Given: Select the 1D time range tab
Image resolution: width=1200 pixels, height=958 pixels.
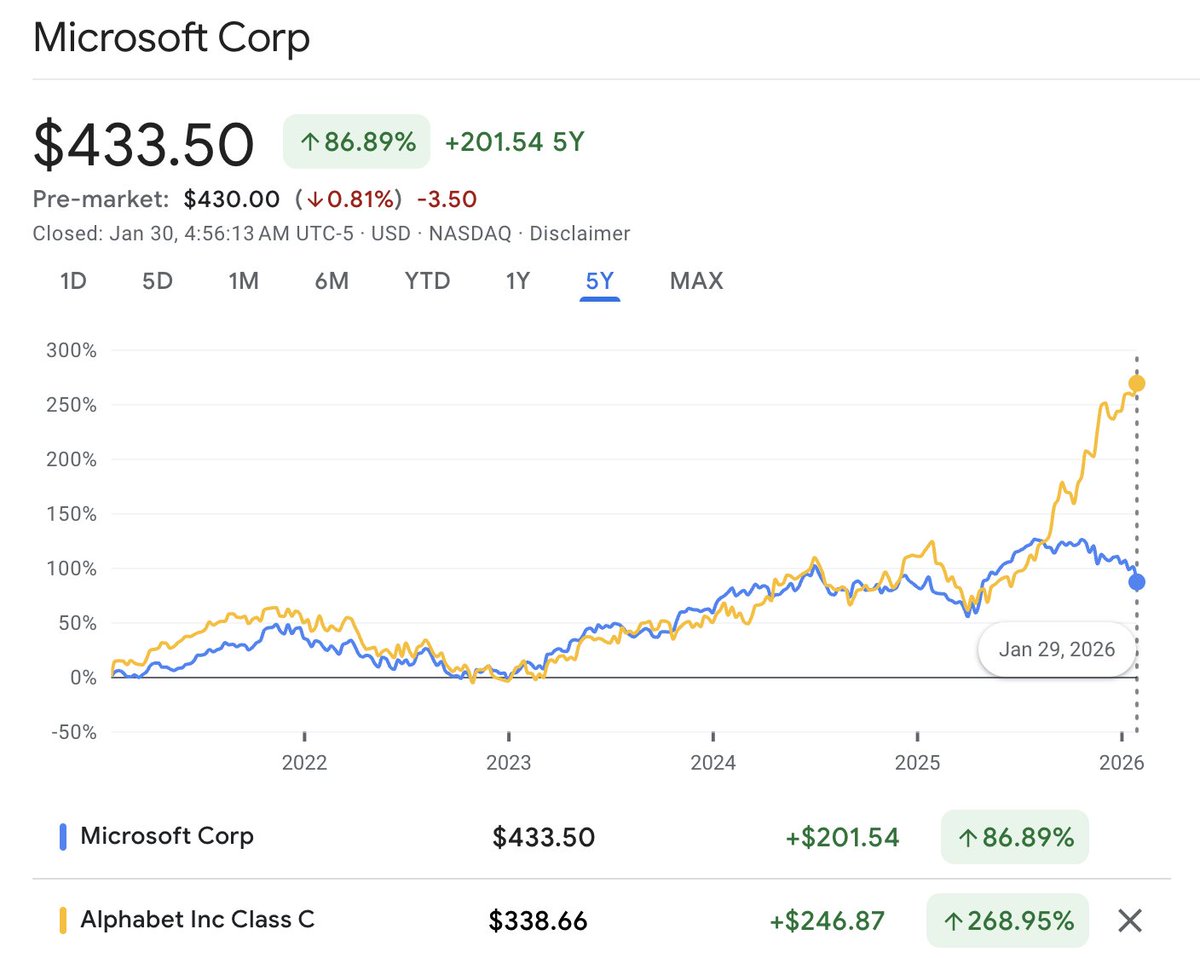Looking at the screenshot, I should pos(73,281).
